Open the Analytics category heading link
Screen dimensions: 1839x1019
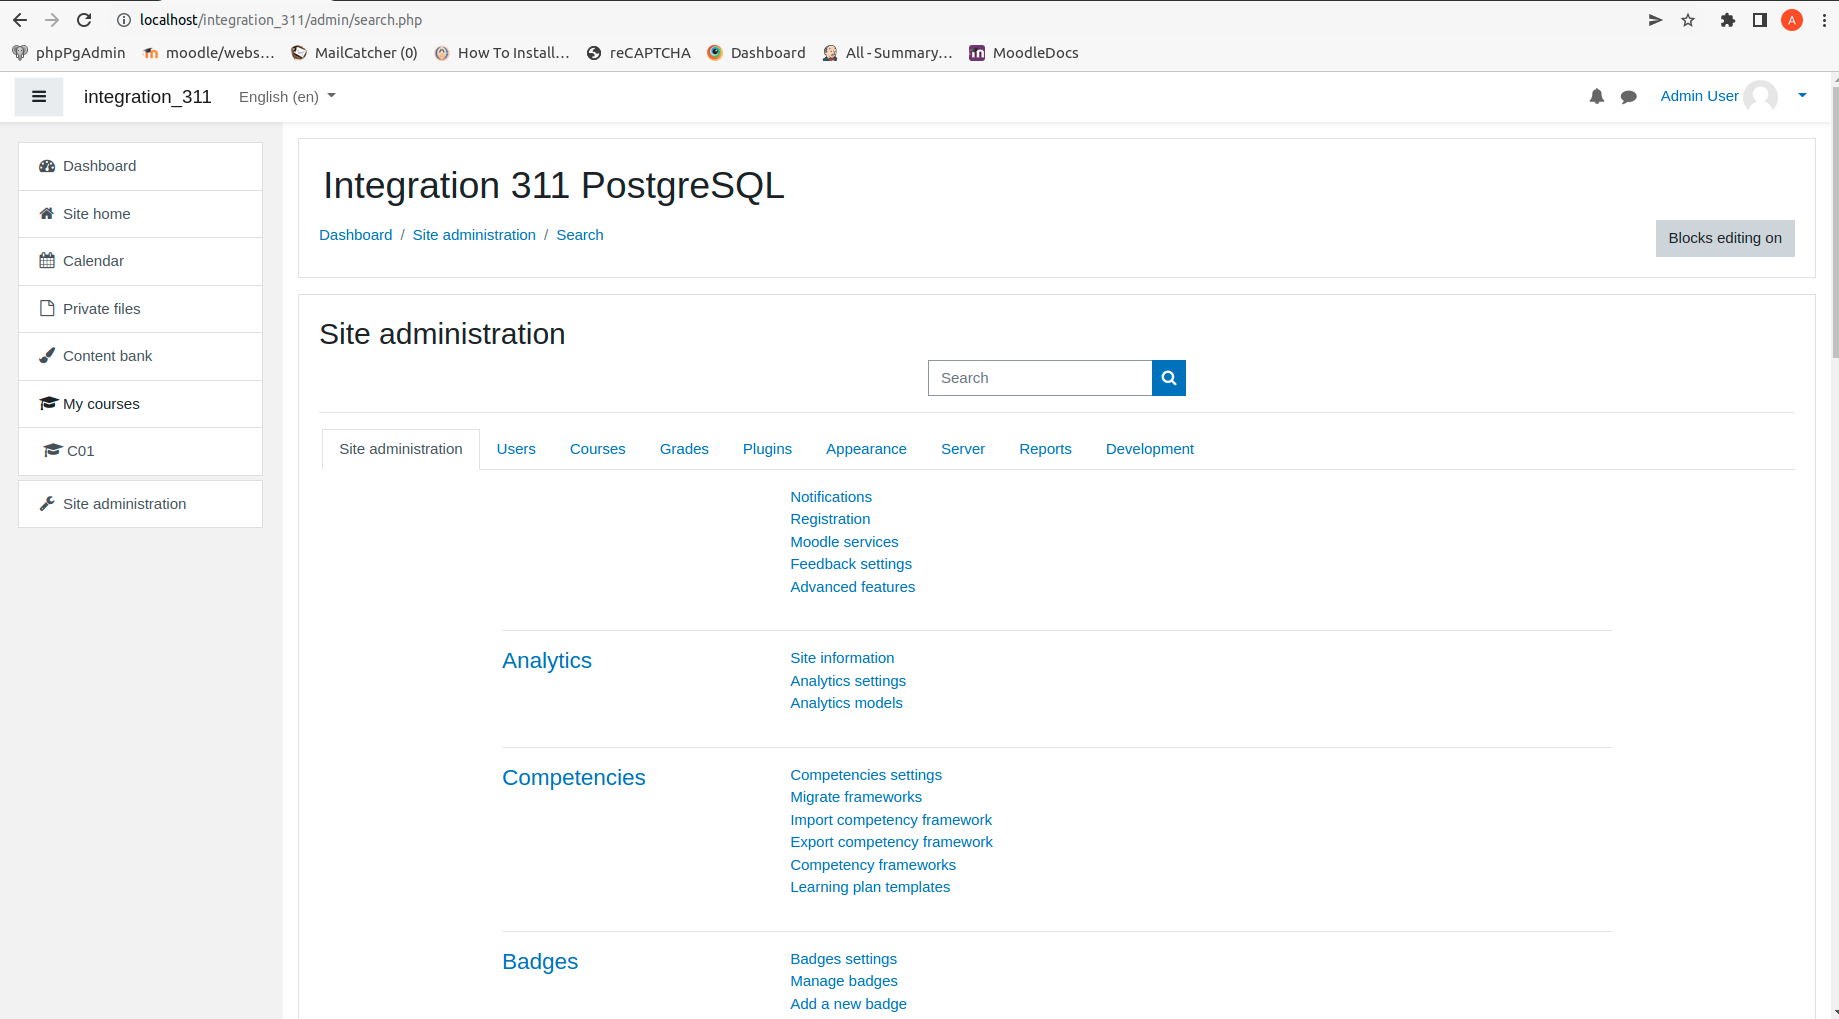tap(547, 661)
